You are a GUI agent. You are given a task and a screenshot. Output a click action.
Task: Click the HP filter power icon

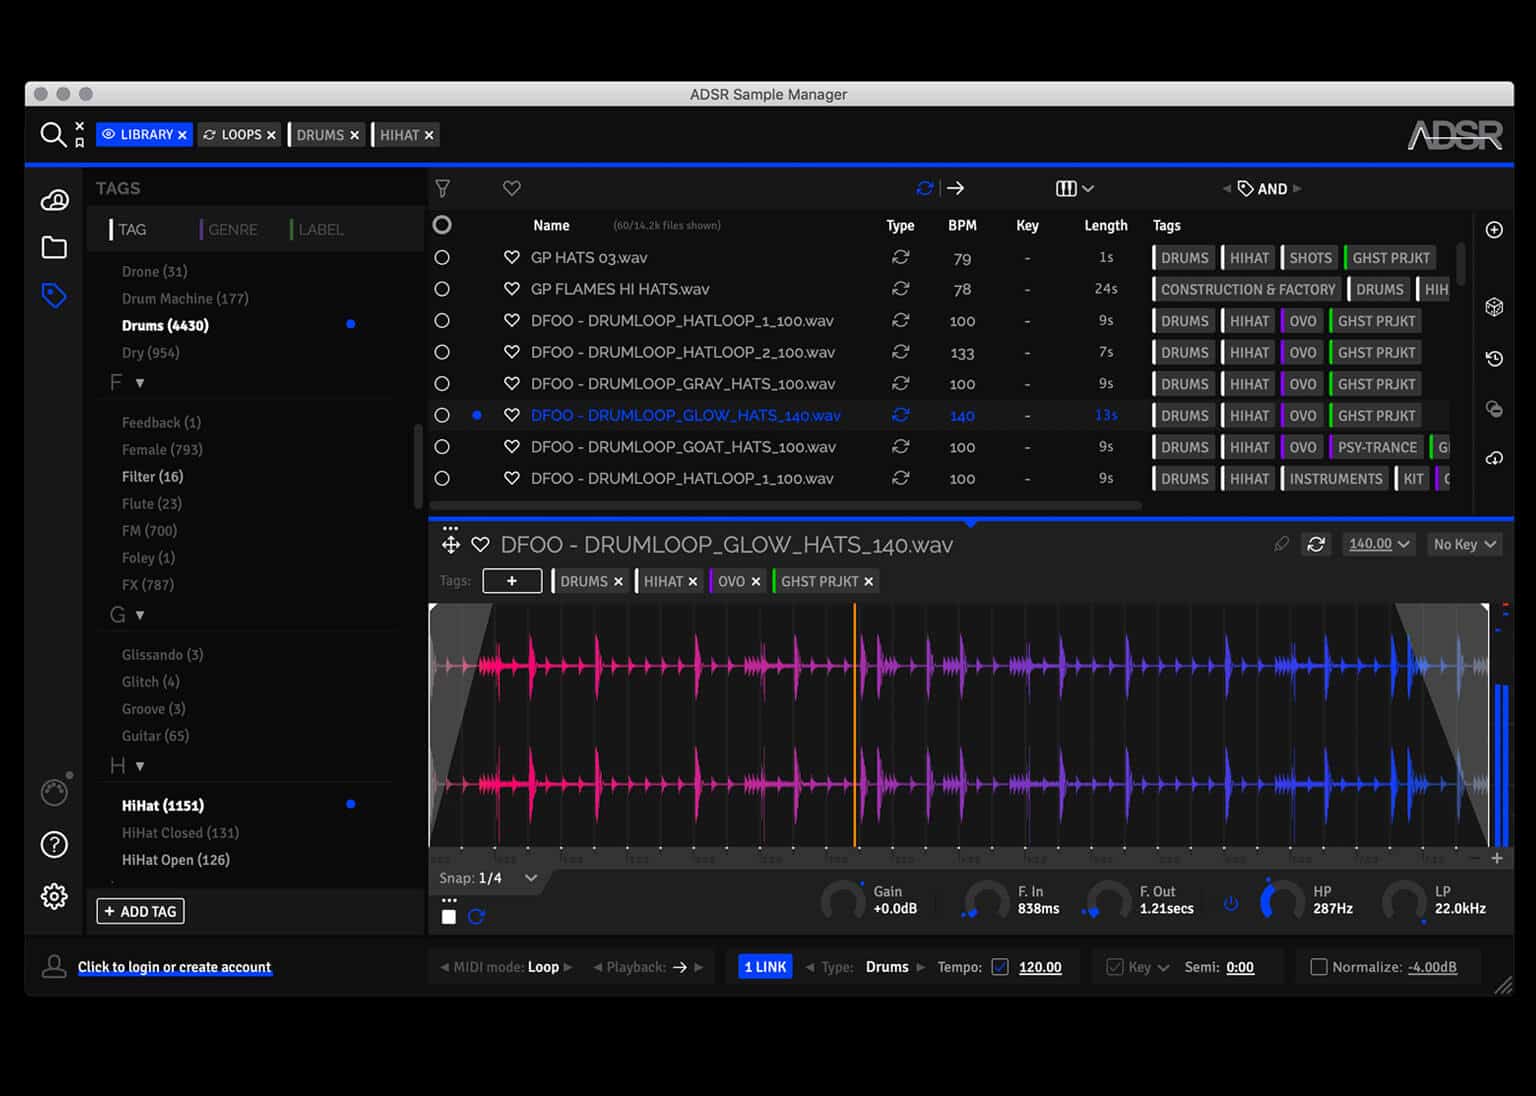1231,904
